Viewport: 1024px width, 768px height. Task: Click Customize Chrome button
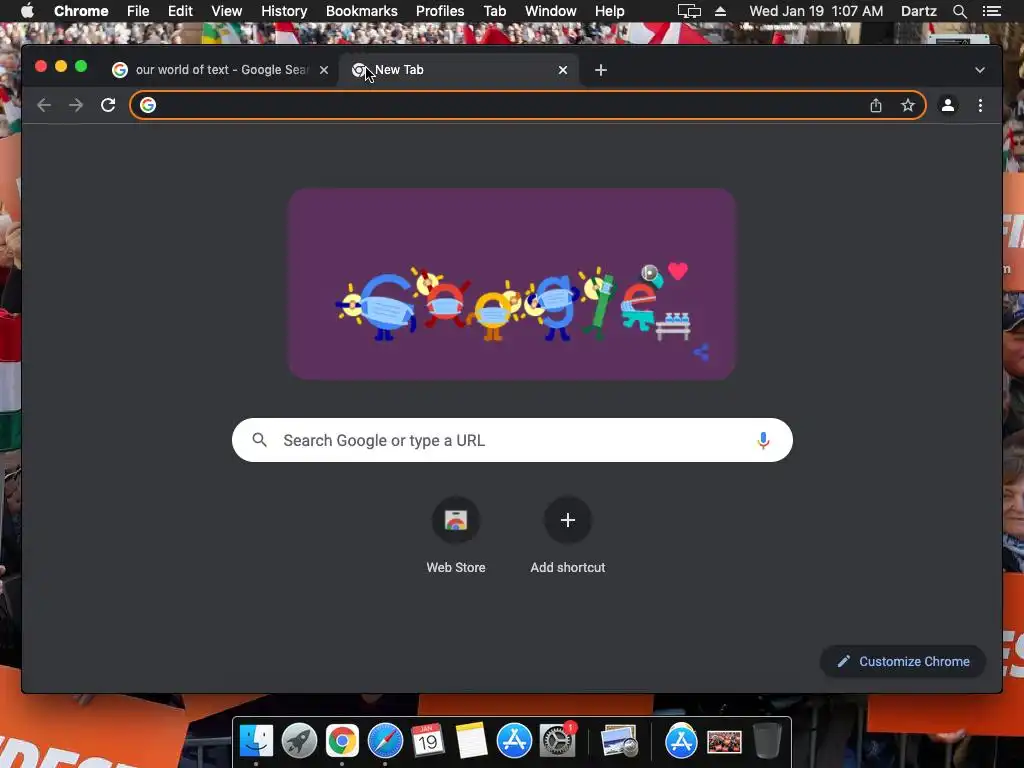click(903, 662)
